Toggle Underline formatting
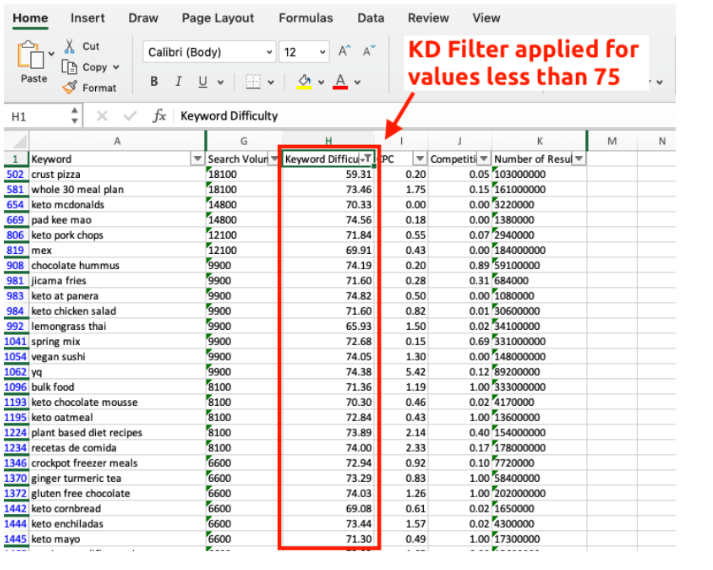This screenshot has width=713, height=570. tap(203, 81)
